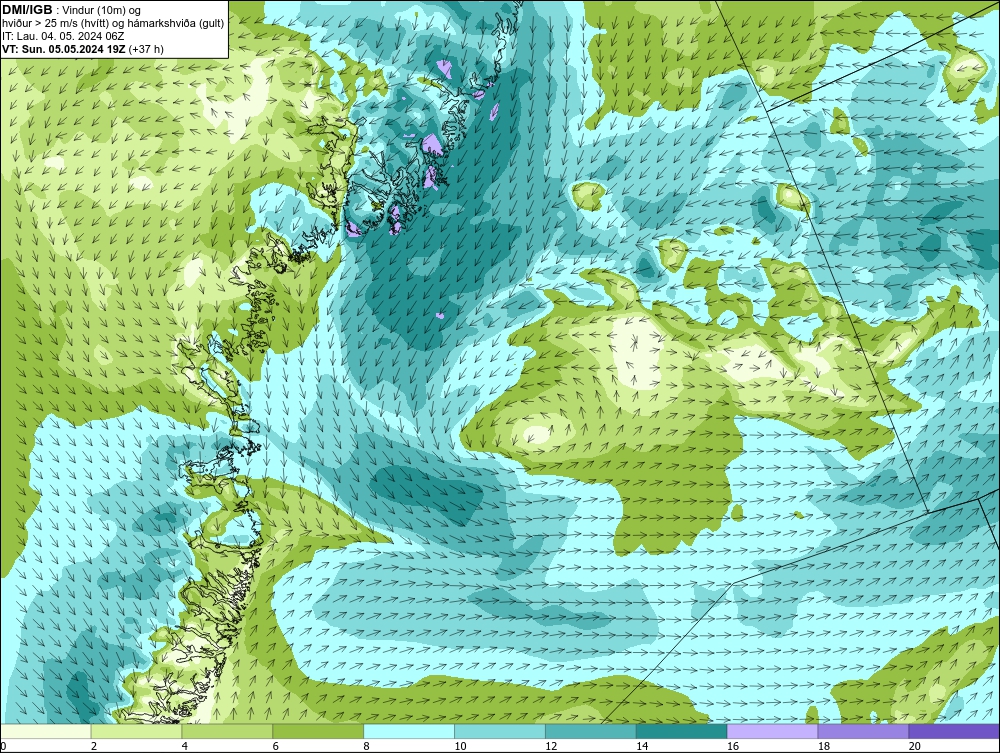Click the 2–4 m/s legend color swatch
Image resolution: width=1000 pixels, height=753 pixels.
tap(136, 731)
